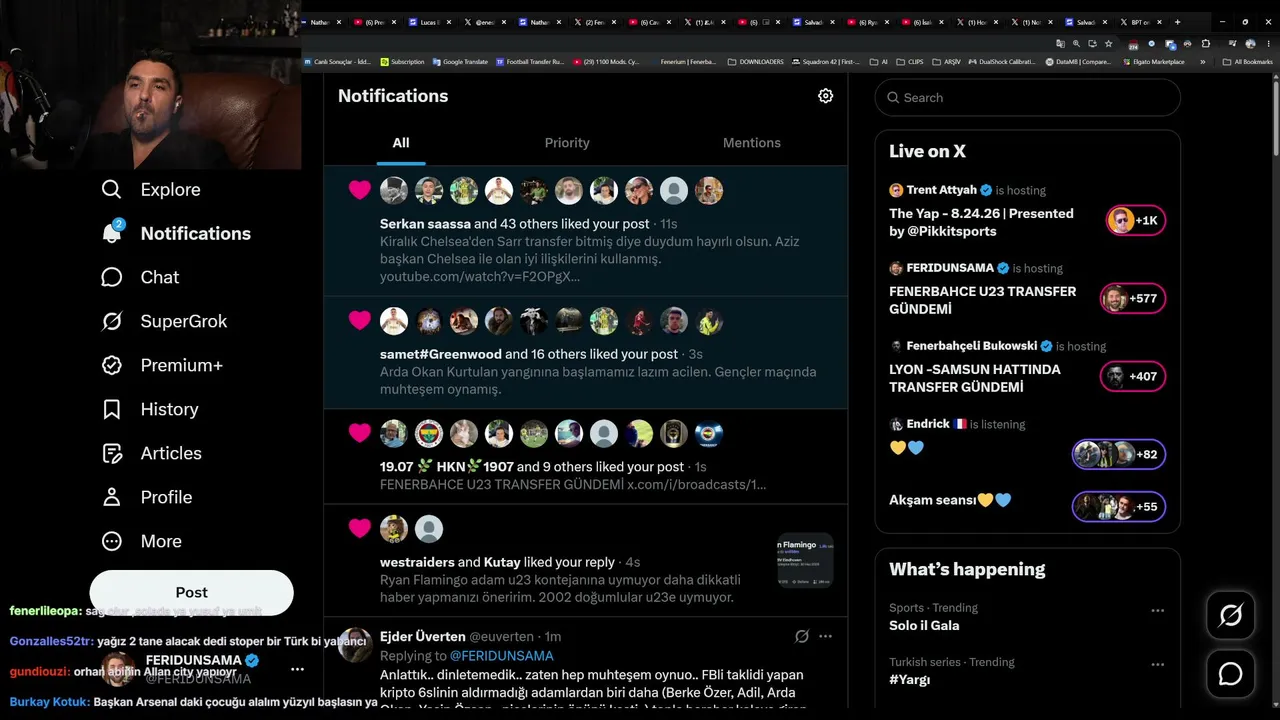Expand the DOWNLOADERS bookmark folder
The image size is (1280, 720).
click(756, 62)
